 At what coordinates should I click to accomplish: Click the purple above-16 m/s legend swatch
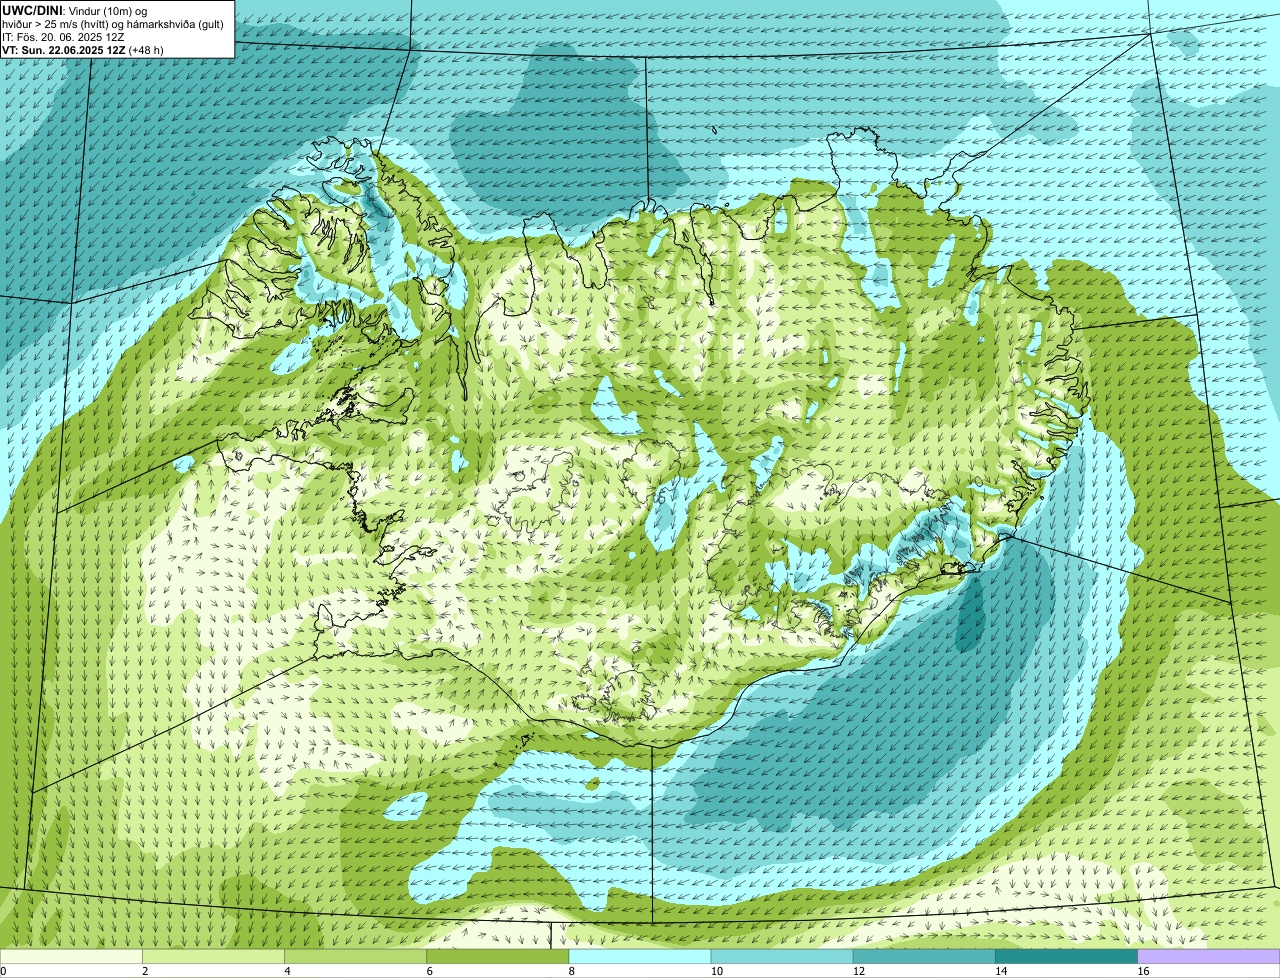click(x=1209, y=957)
